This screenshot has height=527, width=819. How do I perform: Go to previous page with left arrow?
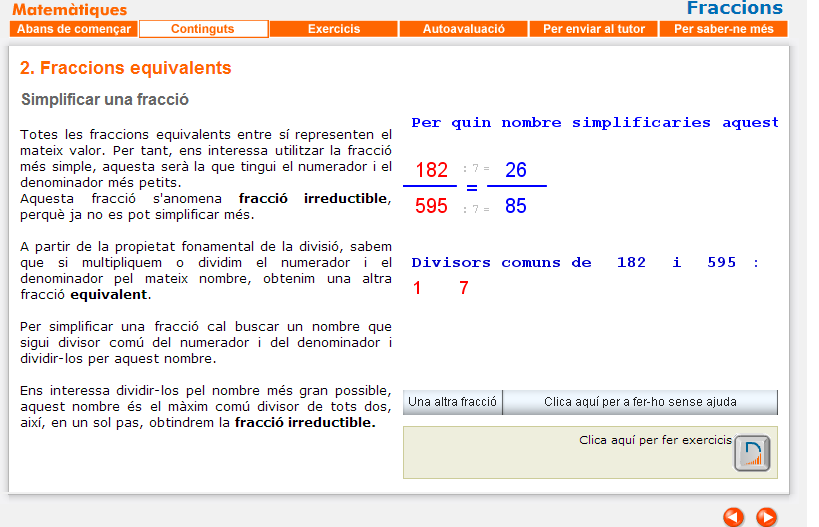tap(734, 516)
